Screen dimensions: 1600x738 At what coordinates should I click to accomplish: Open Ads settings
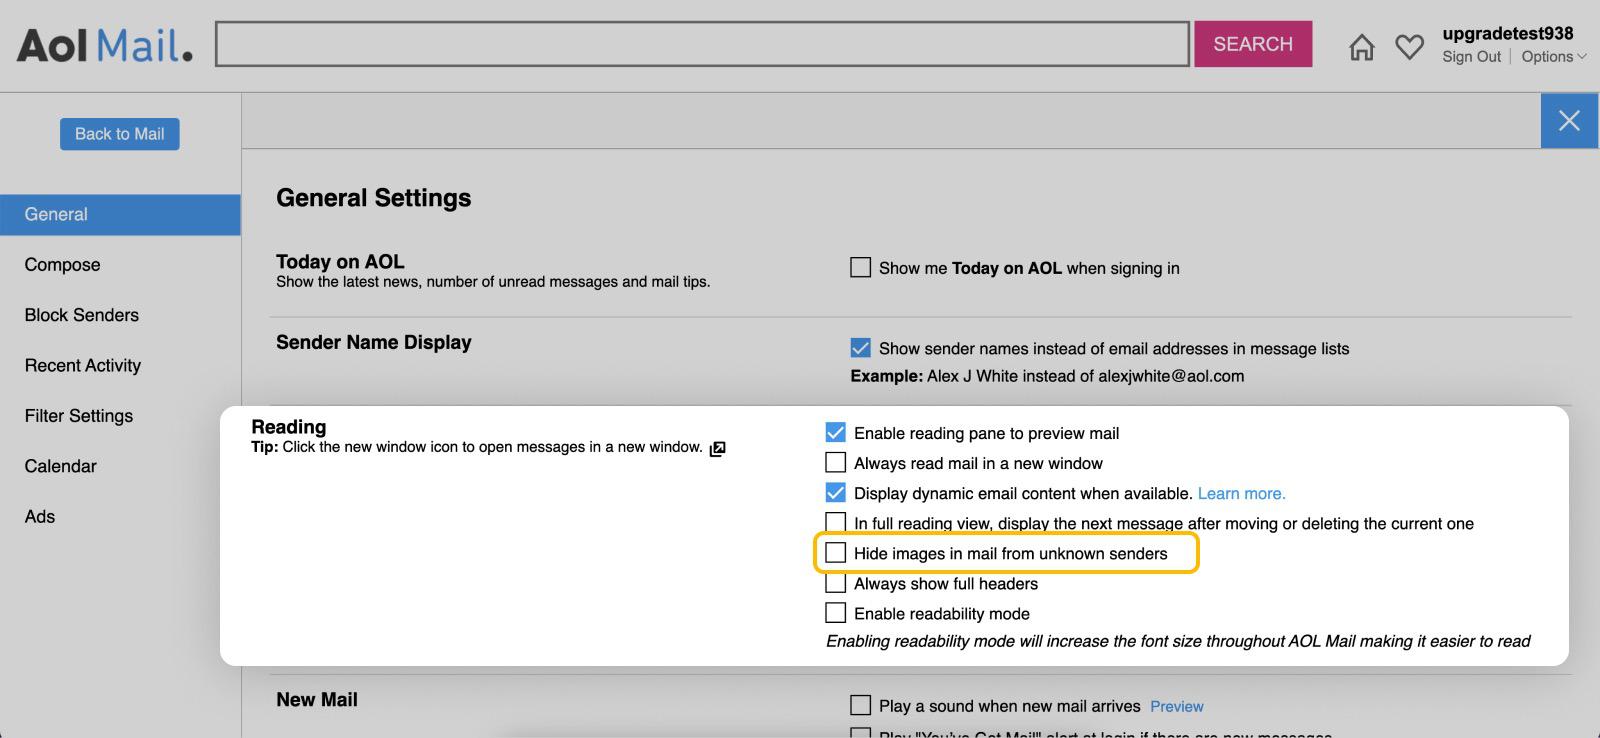tap(40, 516)
